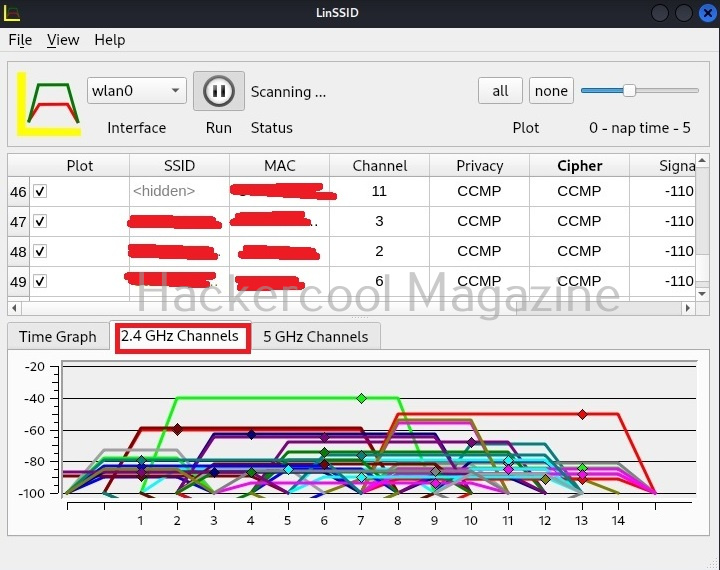Select row number 46 header
720x570 pixels.
[x=18, y=192]
